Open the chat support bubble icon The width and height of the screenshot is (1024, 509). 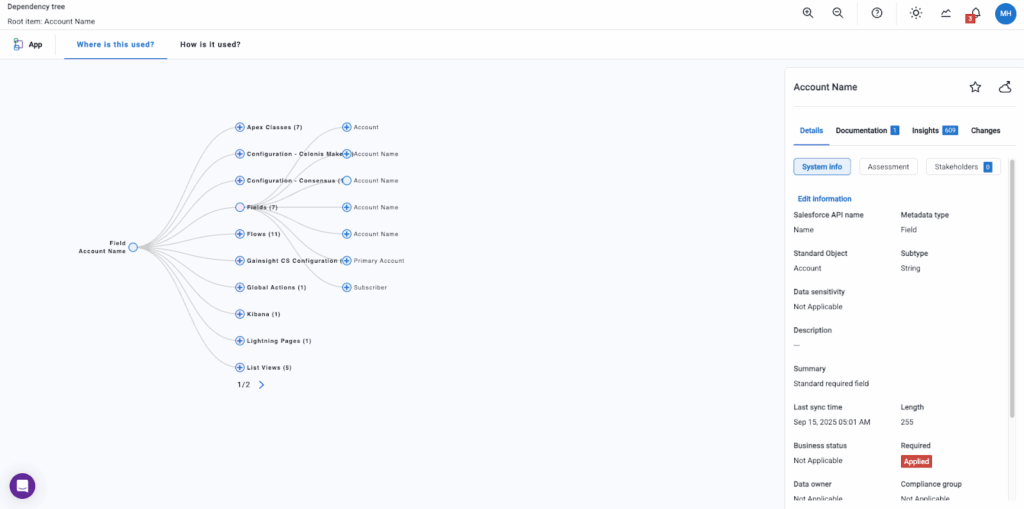click(22, 486)
